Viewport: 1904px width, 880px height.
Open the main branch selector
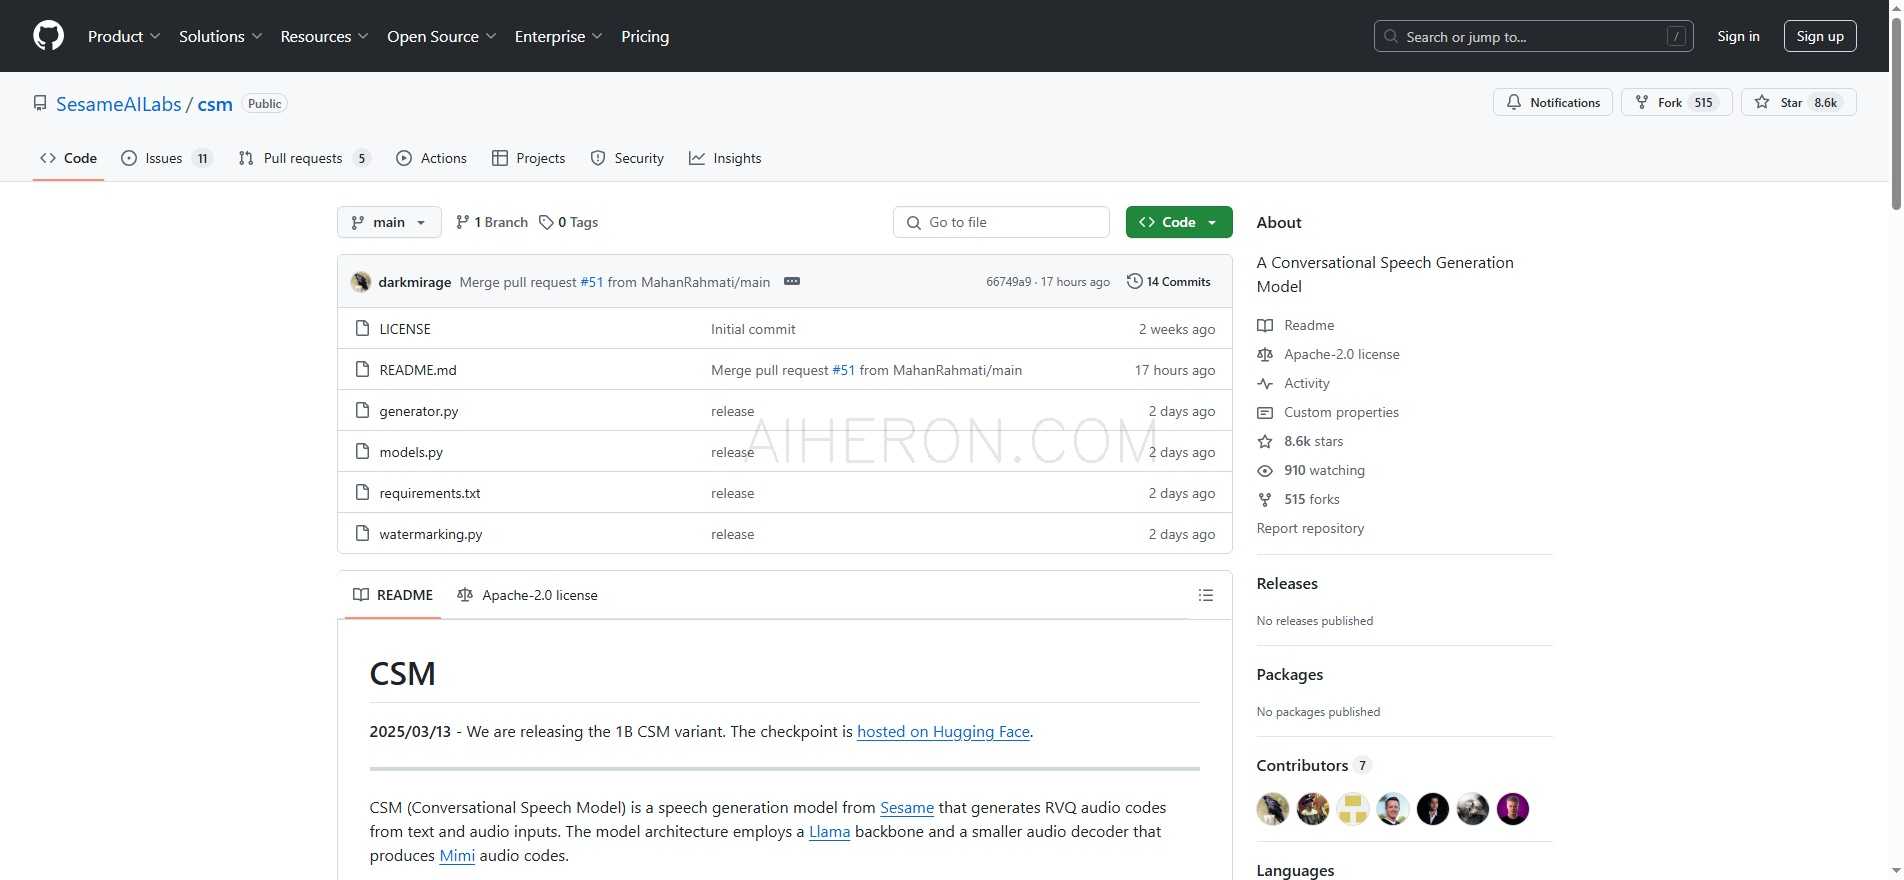(x=389, y=222)
